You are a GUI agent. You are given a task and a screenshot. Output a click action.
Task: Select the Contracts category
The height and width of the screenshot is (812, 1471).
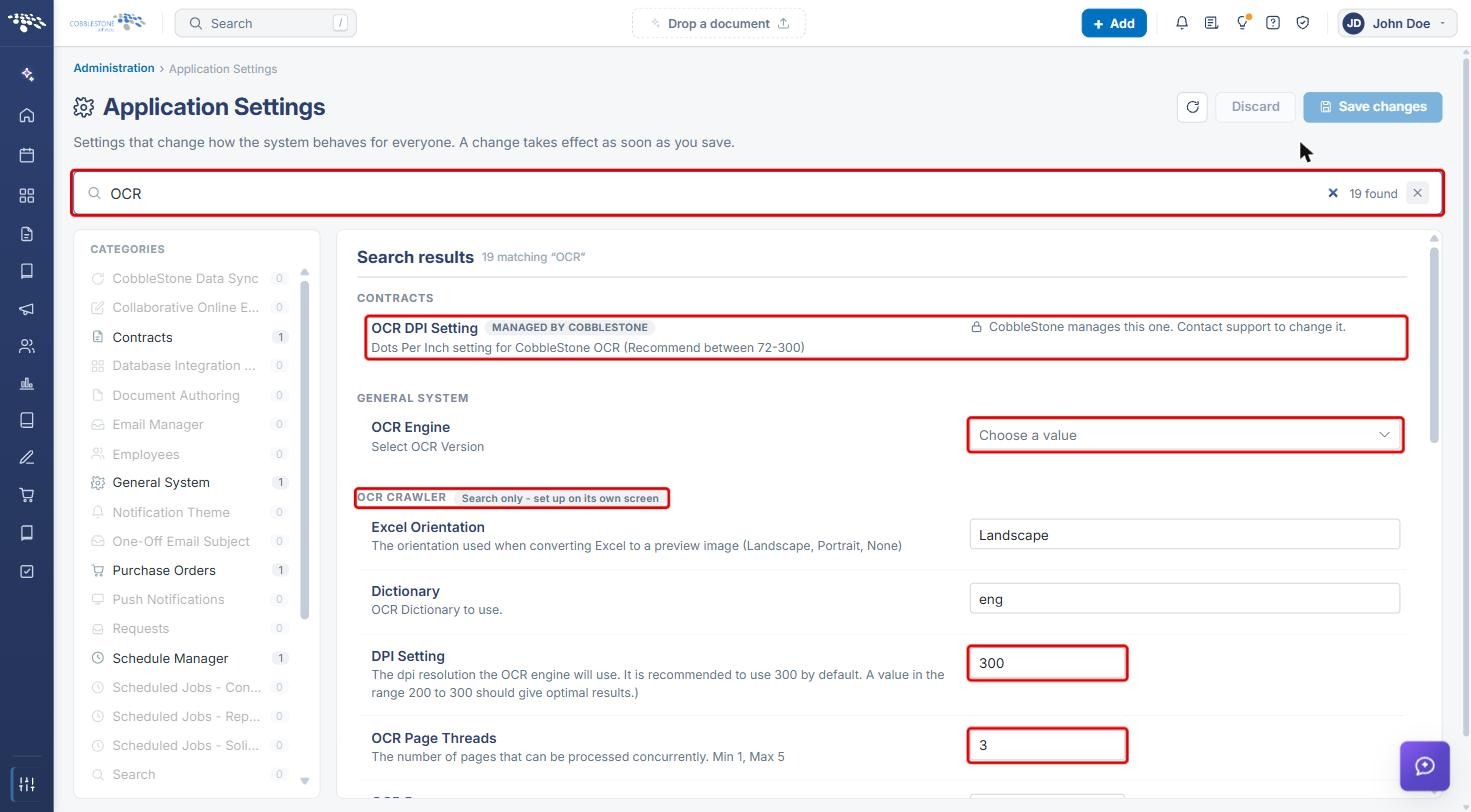(189, 337)
